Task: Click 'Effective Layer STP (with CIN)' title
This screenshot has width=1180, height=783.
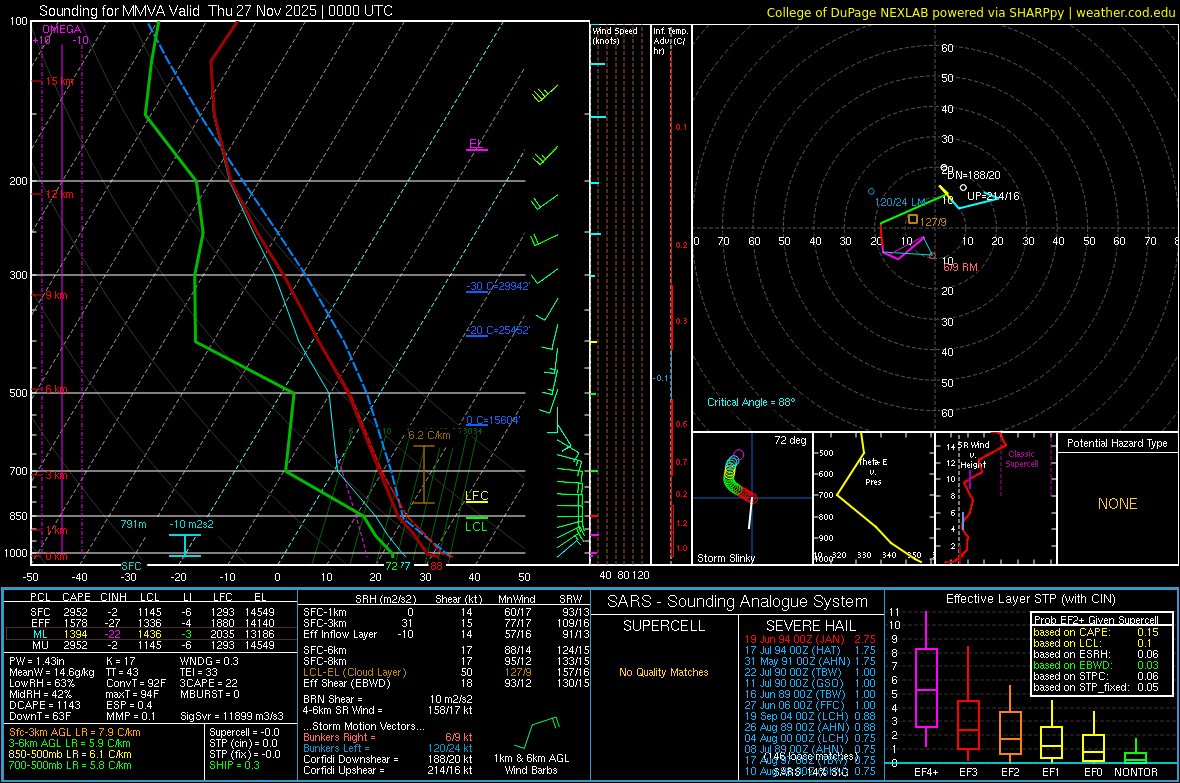Action: point(1030,599)
